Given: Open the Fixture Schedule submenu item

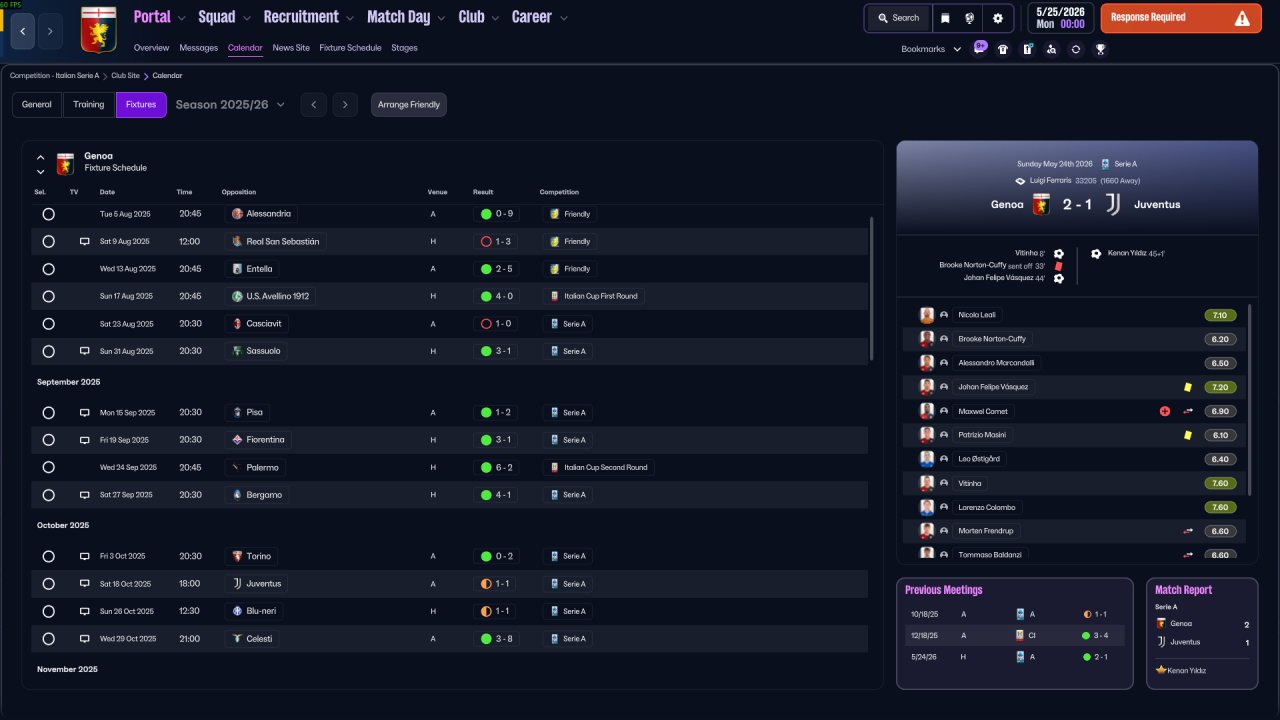Looking at the screenshot, I should [x=350, y=48].
